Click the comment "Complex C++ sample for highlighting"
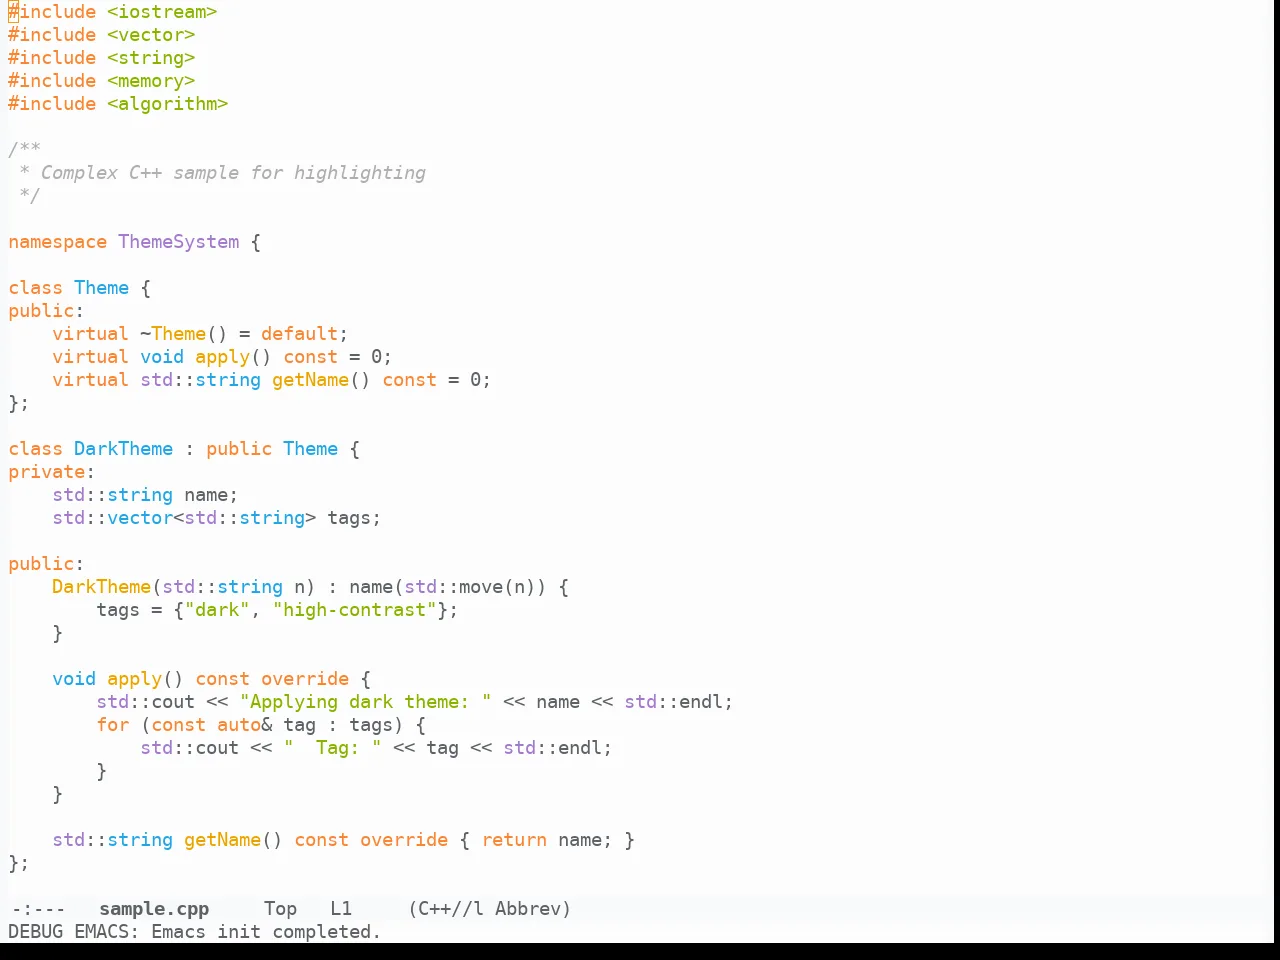This screenshot has width=1280, height=960. 233,173
